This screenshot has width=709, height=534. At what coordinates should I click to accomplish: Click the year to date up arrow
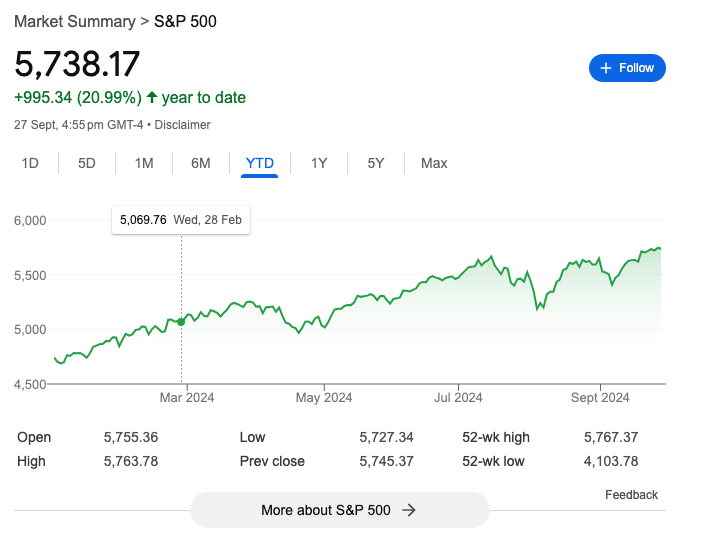click(x=152, y=97)
